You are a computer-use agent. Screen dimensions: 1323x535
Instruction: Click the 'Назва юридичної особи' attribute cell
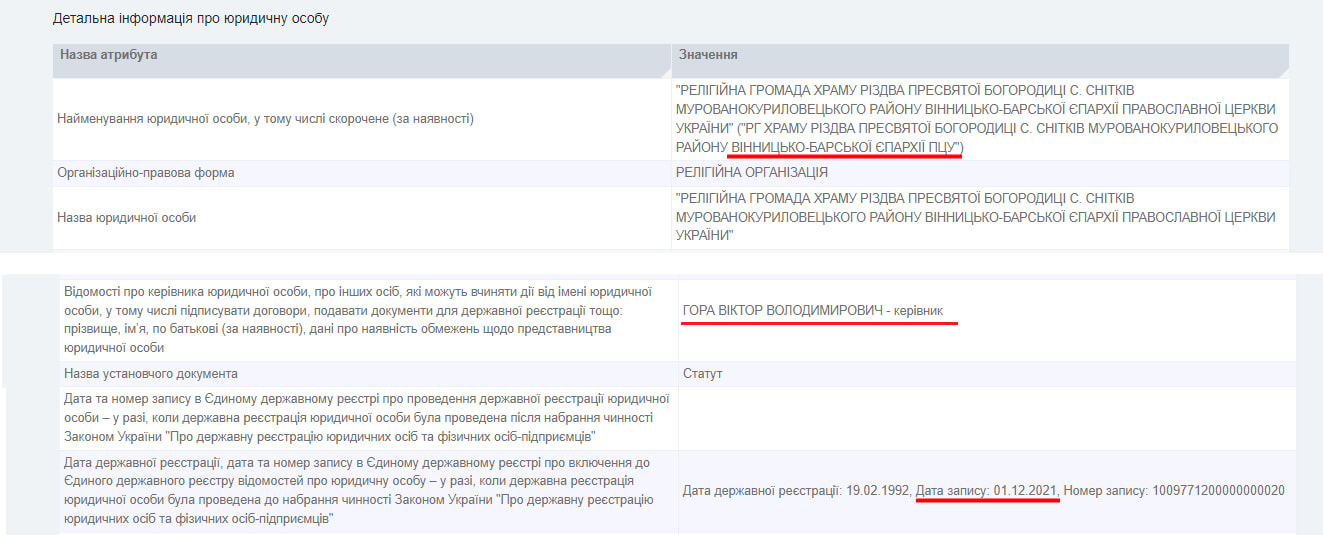coord(362,217)
